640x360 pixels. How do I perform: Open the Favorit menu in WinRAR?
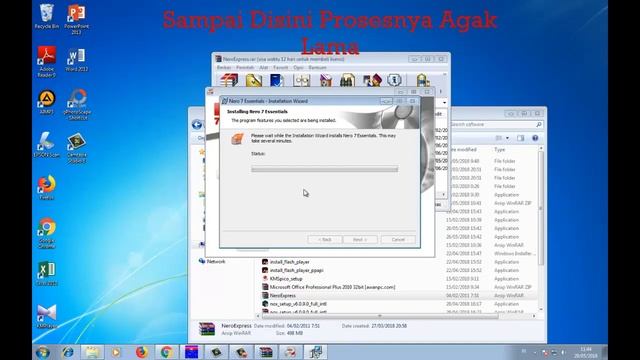(x=281, y=67)
